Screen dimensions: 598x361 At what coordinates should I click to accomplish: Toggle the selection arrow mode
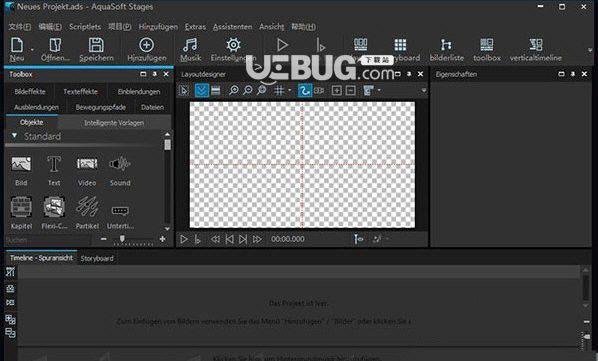tap(184, 90)
